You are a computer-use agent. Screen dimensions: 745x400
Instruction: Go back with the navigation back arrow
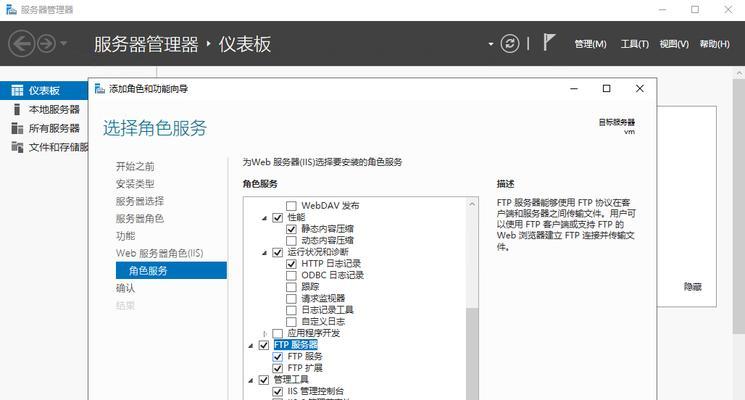pyautogui.click(x=22, y=44)
